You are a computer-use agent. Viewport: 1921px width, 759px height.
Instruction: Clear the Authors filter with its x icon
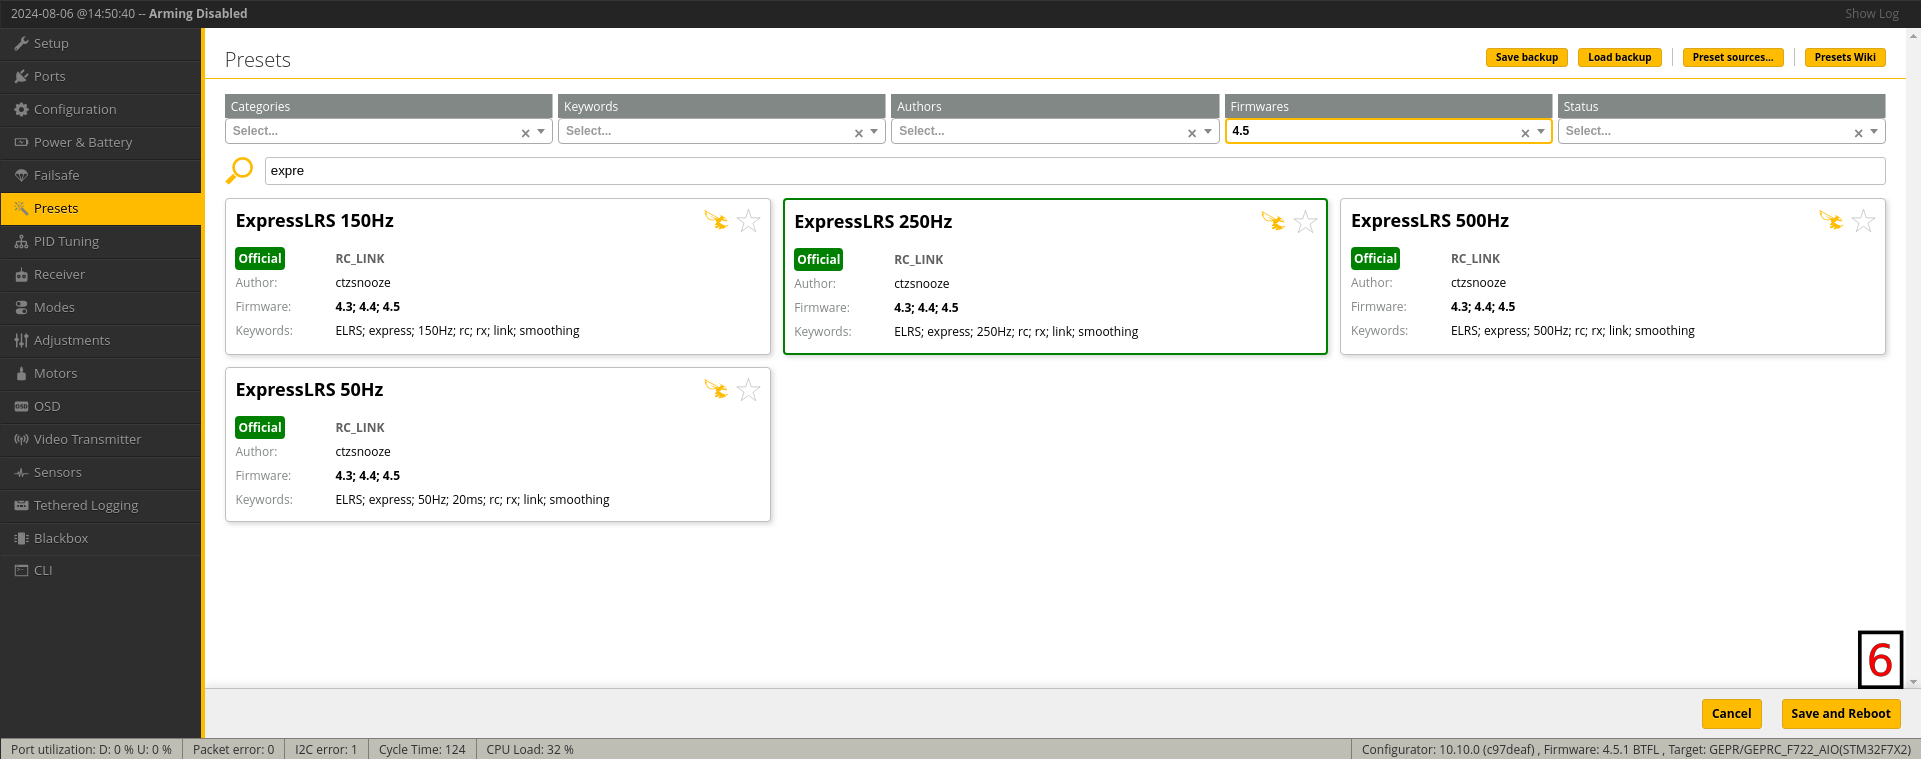(1191, 133)
